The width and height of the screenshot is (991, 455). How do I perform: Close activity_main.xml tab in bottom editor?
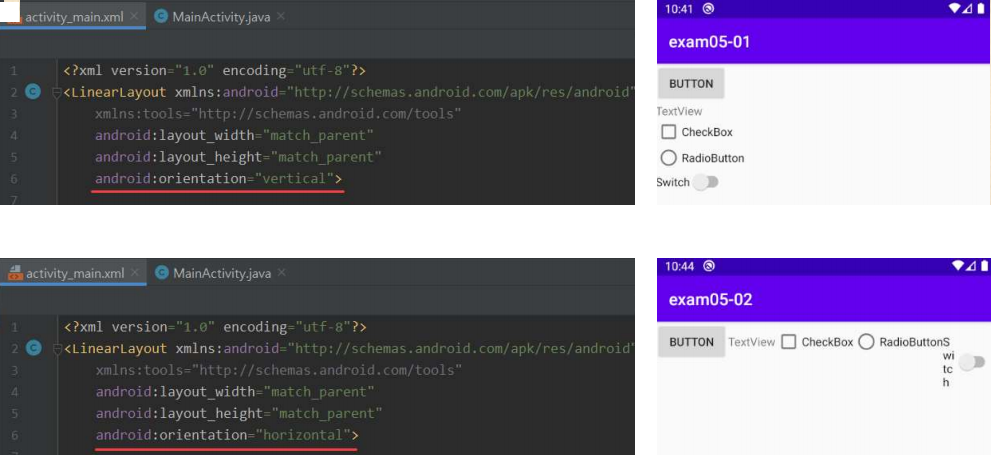[134, 272]
